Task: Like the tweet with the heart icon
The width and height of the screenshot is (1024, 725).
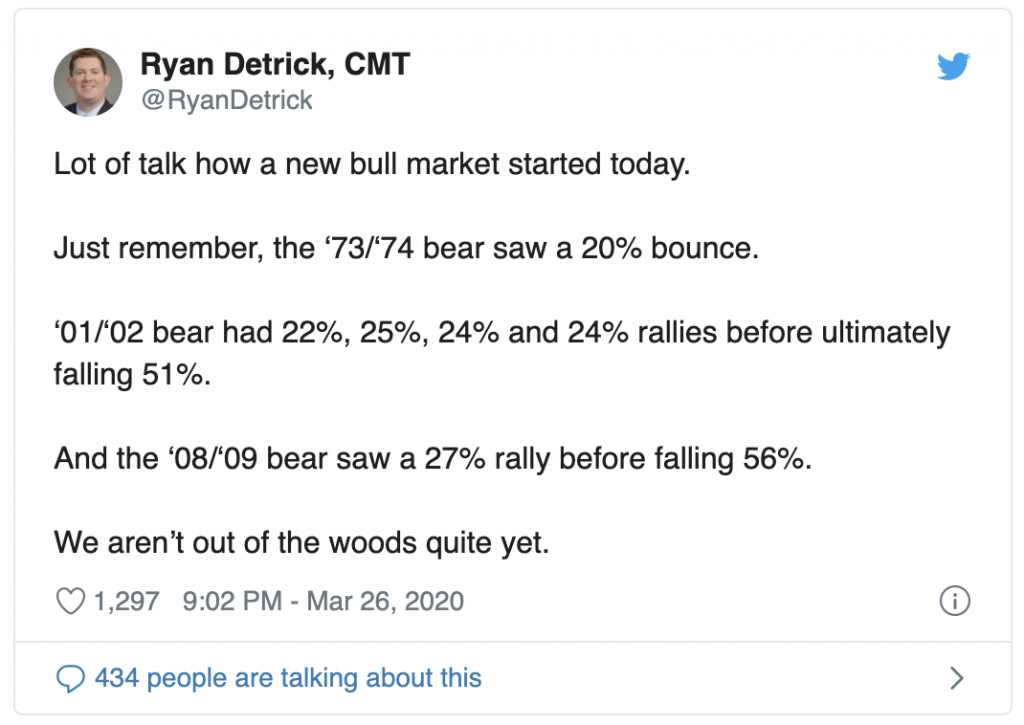Action: tap(69, 601)
